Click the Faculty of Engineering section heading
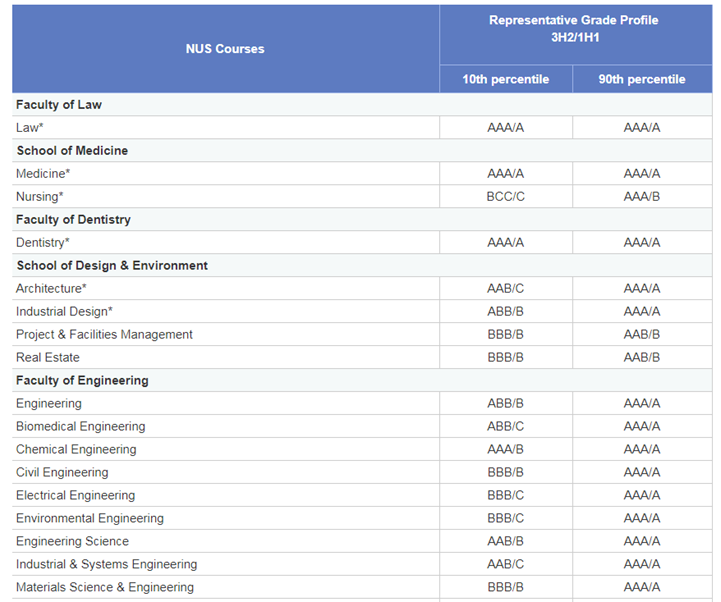 tap(82, 380)
